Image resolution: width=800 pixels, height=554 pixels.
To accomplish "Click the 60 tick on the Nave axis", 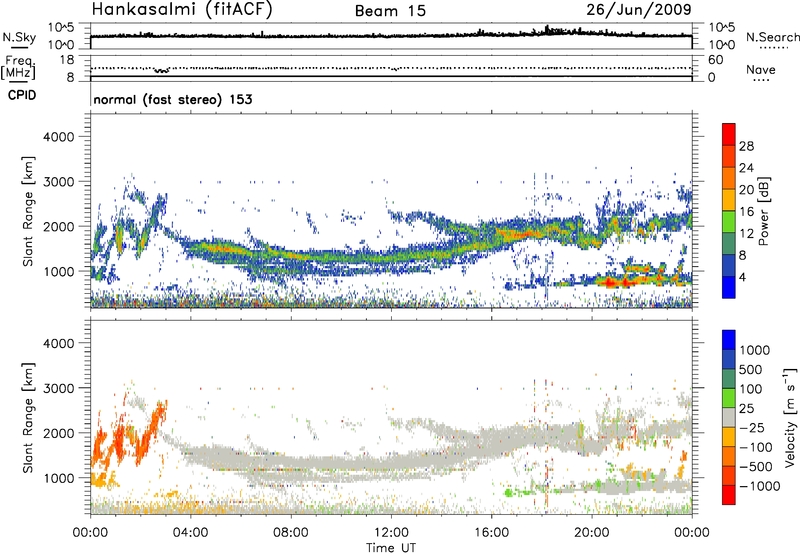I will (715, 60).
